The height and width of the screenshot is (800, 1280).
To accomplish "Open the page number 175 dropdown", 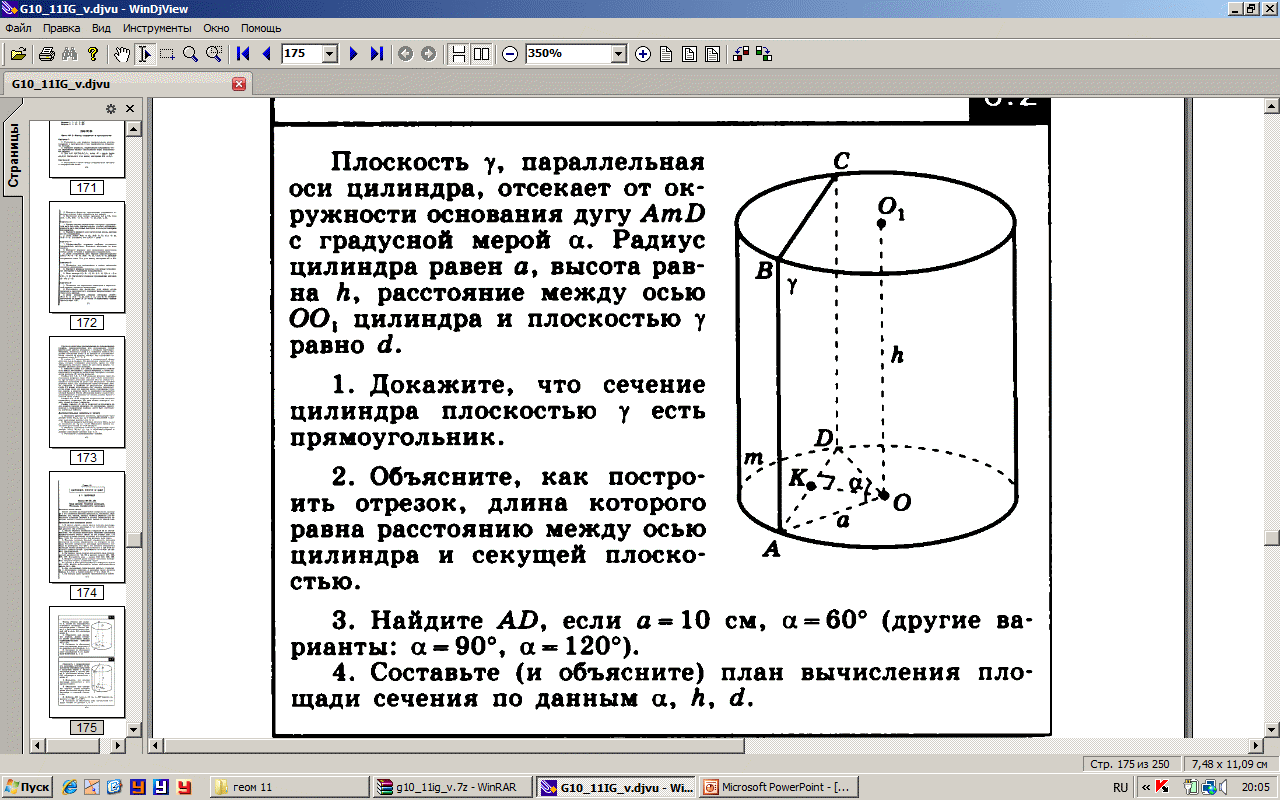I will click(x=331, y=54).
